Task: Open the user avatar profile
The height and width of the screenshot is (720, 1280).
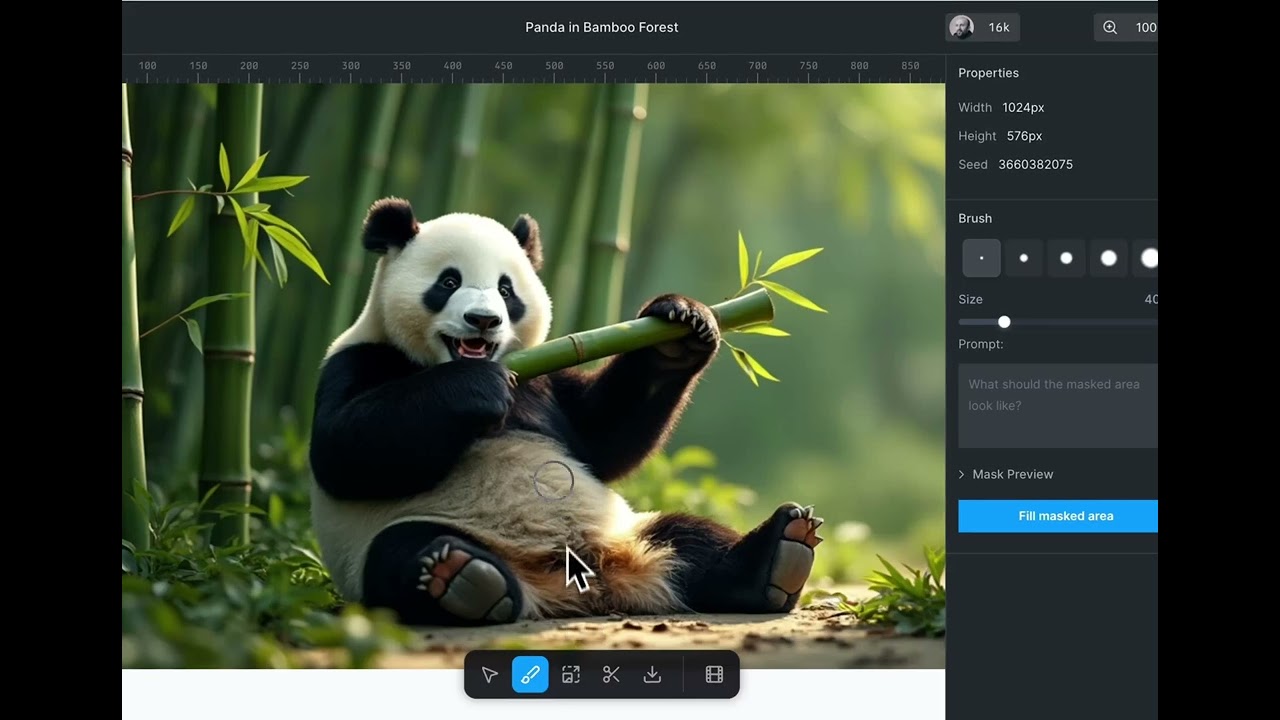Action: coord(961,28)
